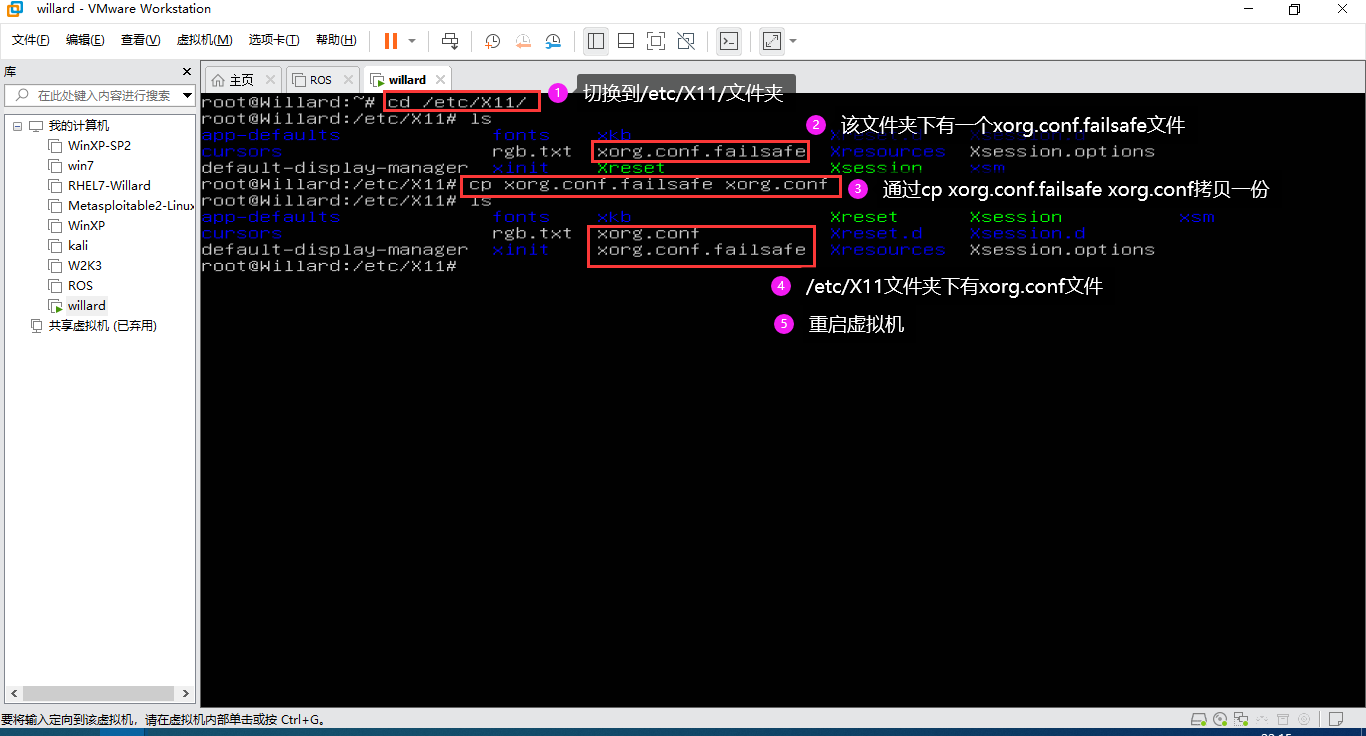The image size is (1366, 736).
Task: Open the 帮助(H) menu
Action: click(336, 40)
